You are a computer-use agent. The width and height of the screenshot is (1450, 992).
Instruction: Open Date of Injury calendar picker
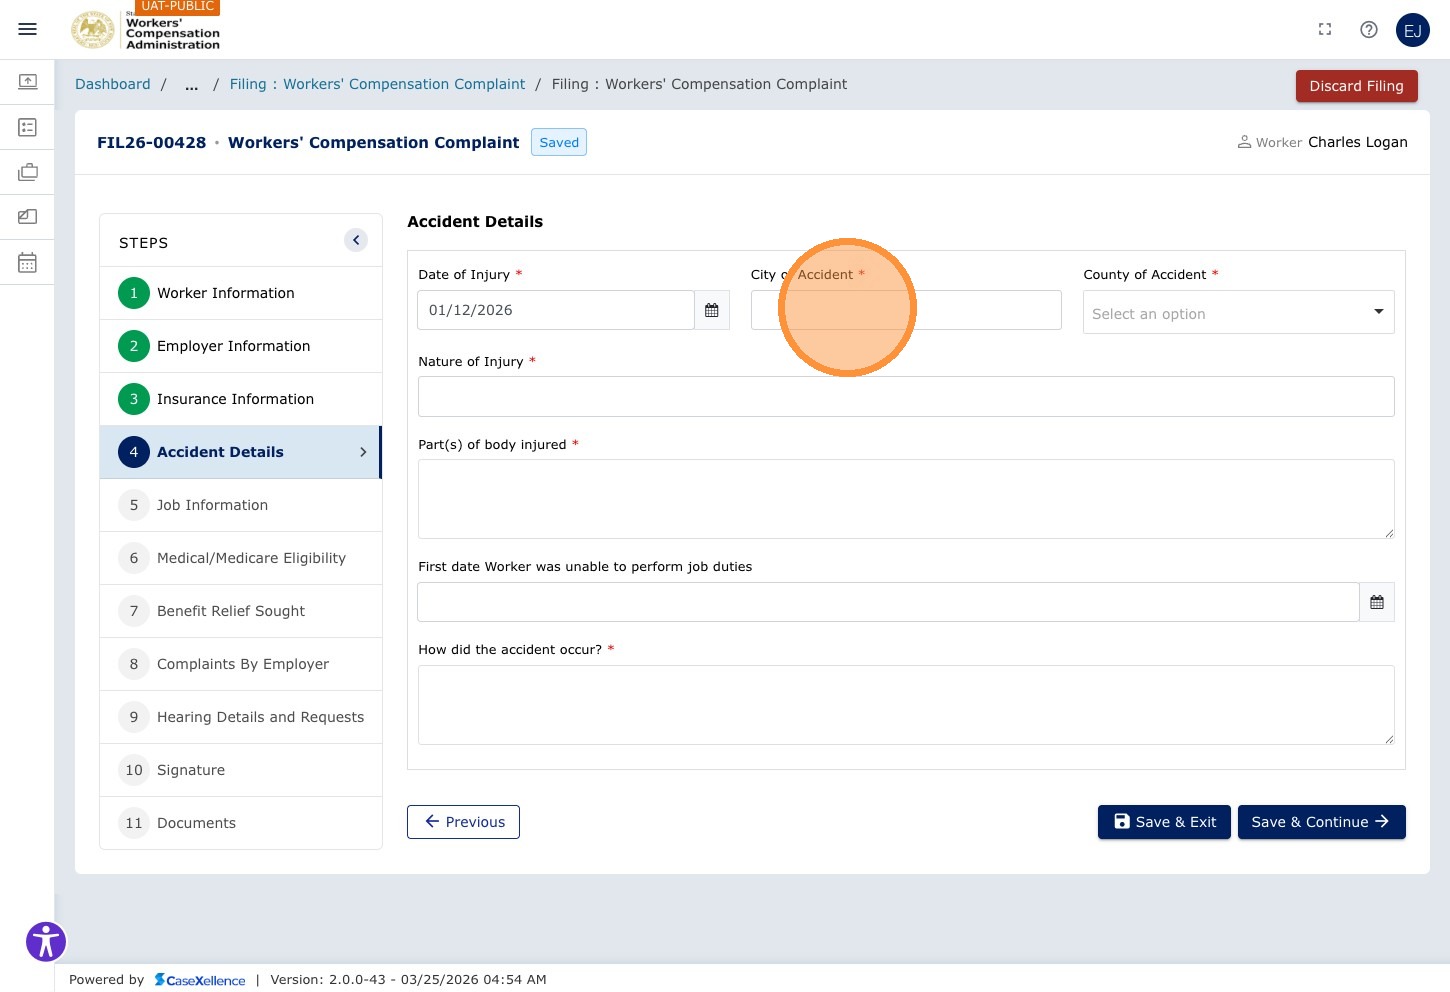coord(712,310)
